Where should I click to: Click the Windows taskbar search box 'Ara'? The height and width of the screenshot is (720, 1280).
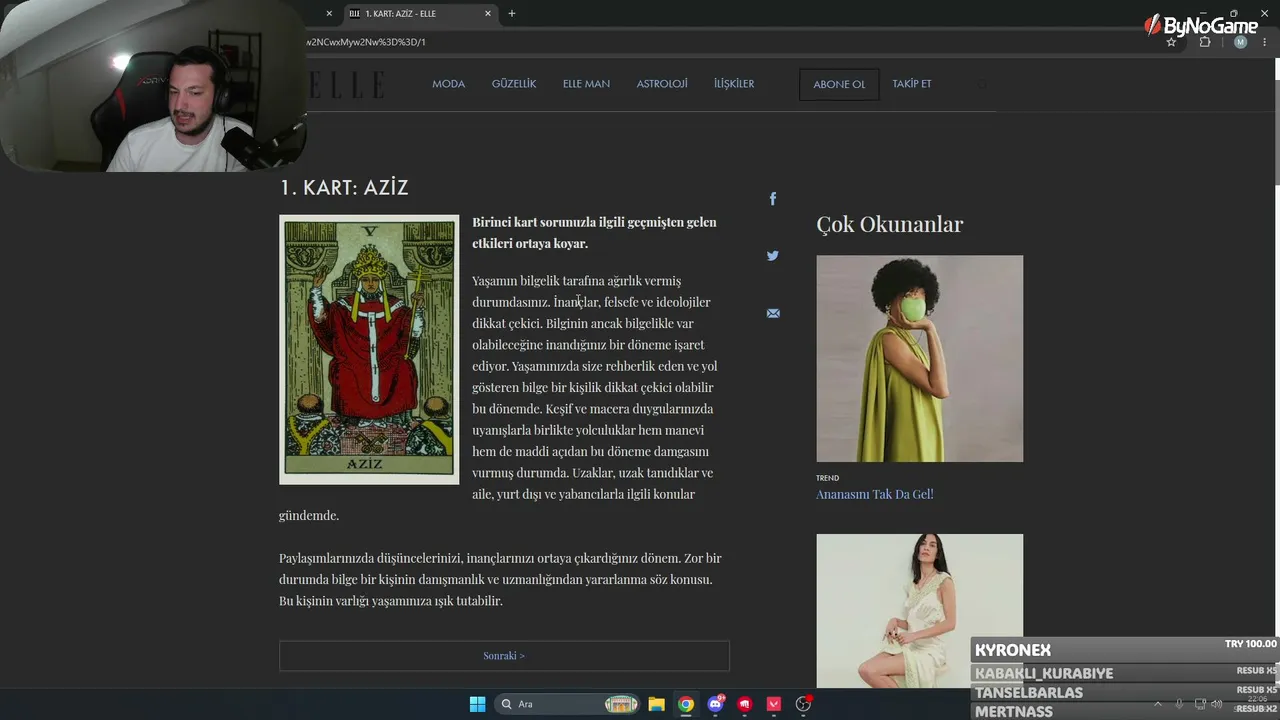566,704
